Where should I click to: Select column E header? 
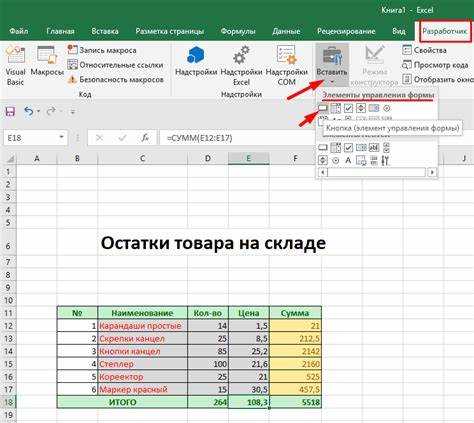(x=249, y=158)
